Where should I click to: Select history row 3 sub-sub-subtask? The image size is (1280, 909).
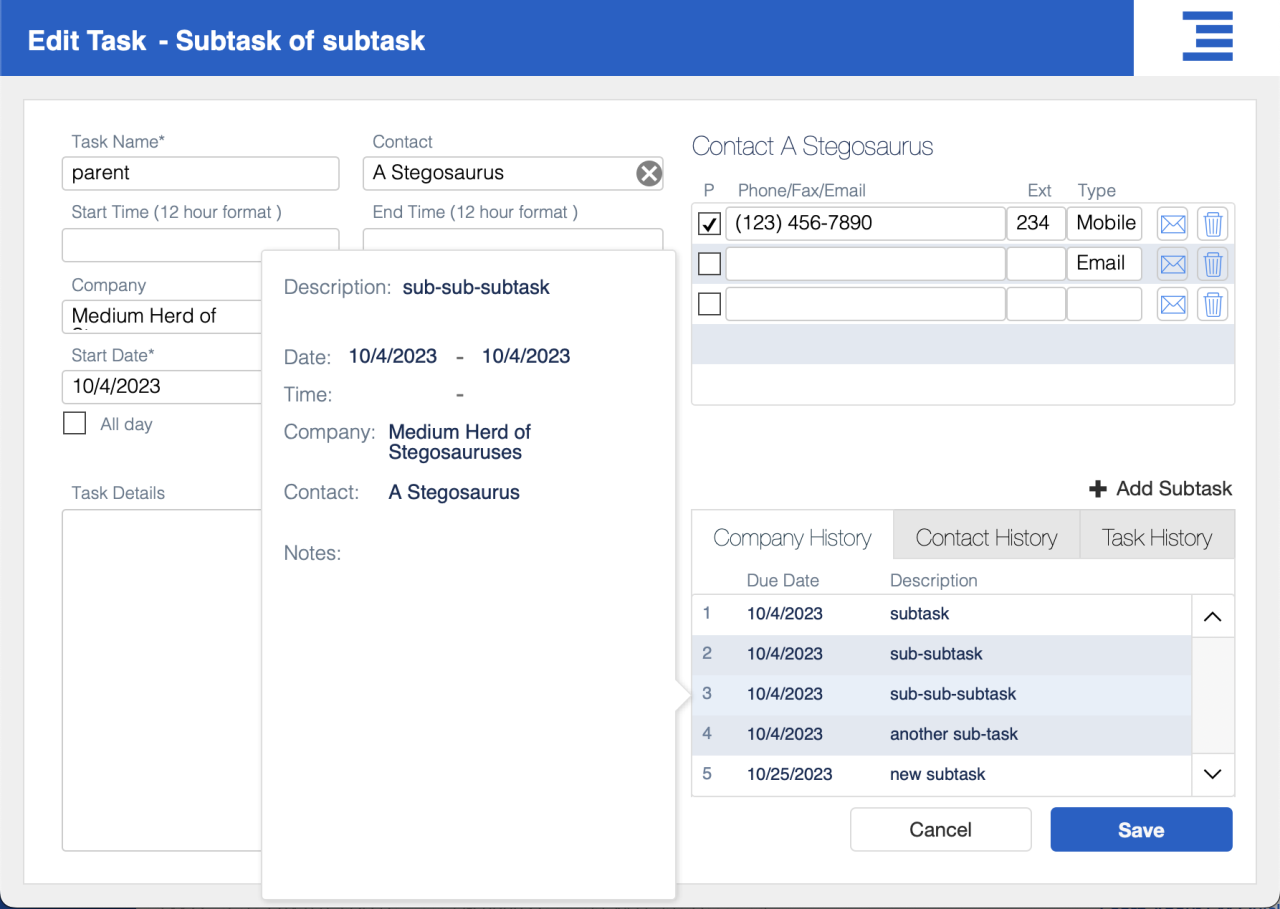941,694
